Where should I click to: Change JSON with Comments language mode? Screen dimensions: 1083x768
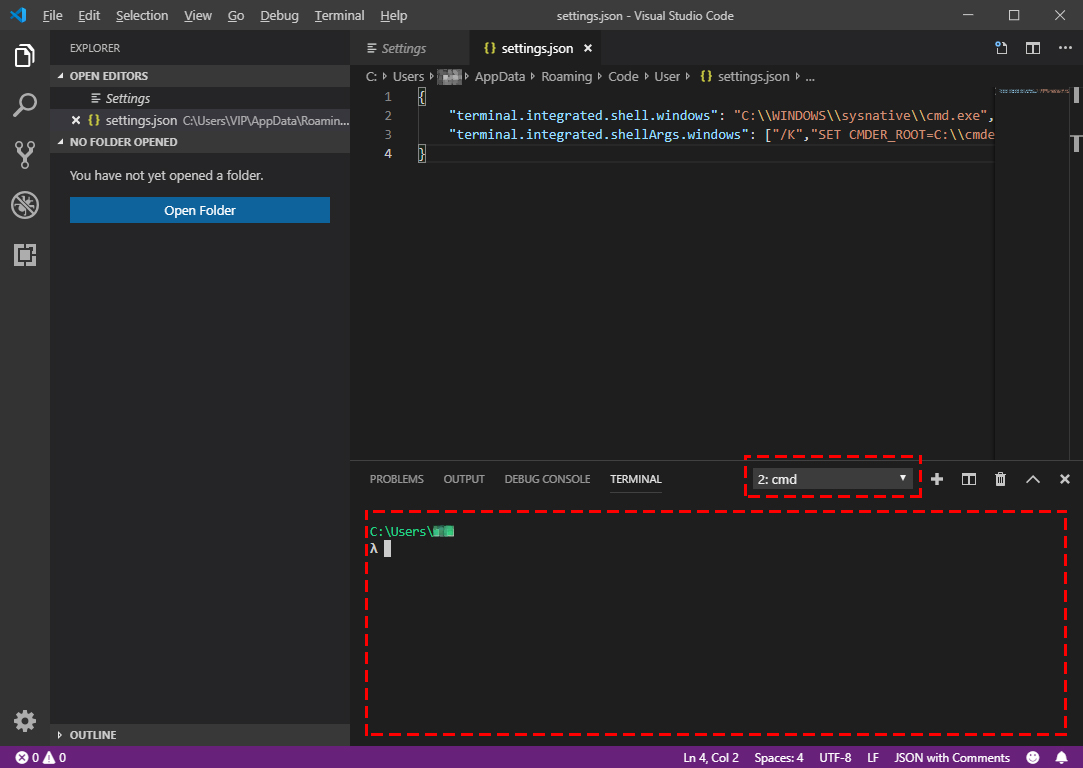952,758
